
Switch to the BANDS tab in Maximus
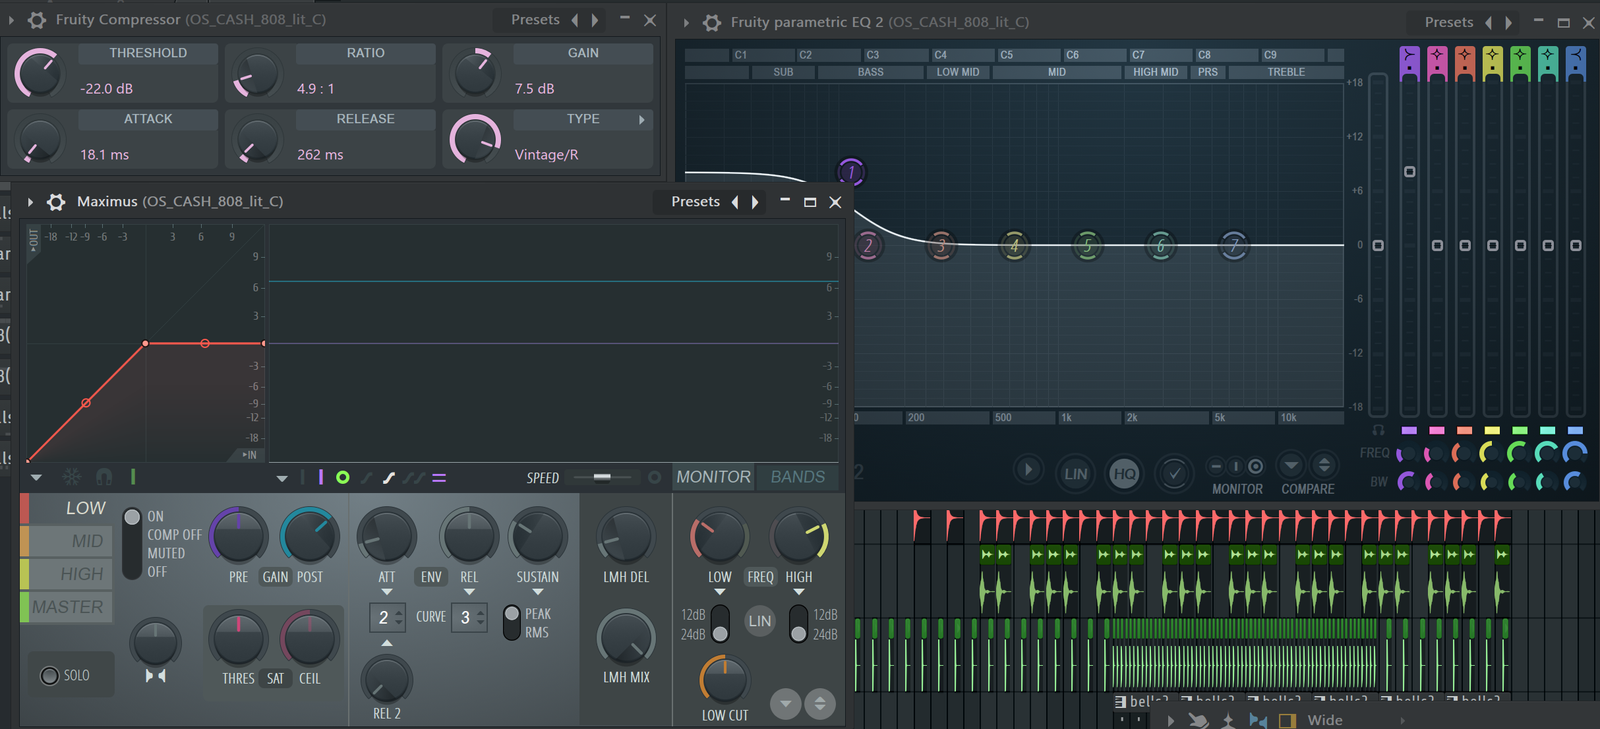[x=797, y=477]
